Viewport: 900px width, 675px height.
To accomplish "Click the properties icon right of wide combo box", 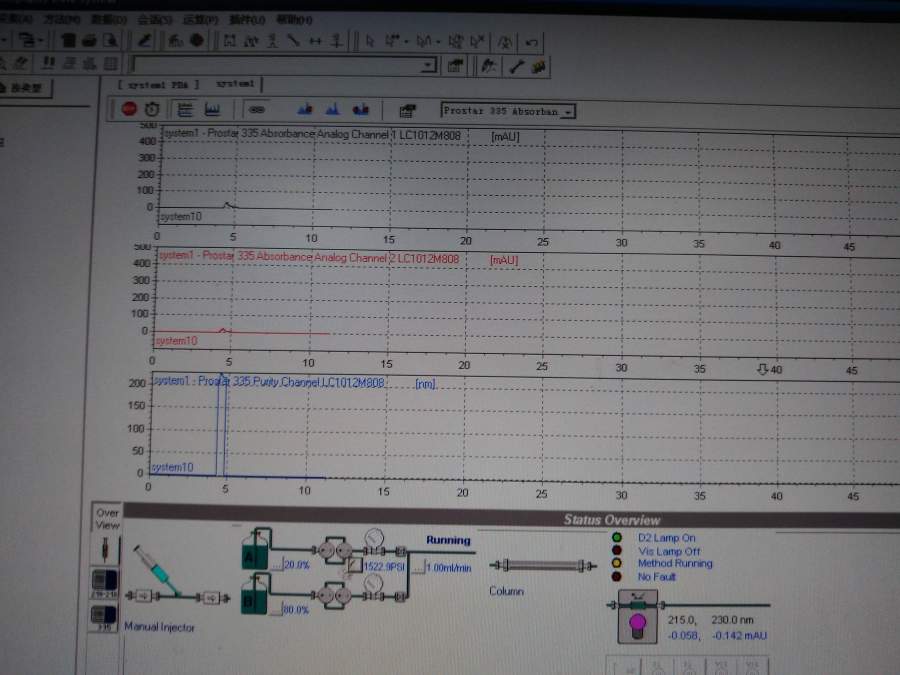I will (x=455, y=66).
